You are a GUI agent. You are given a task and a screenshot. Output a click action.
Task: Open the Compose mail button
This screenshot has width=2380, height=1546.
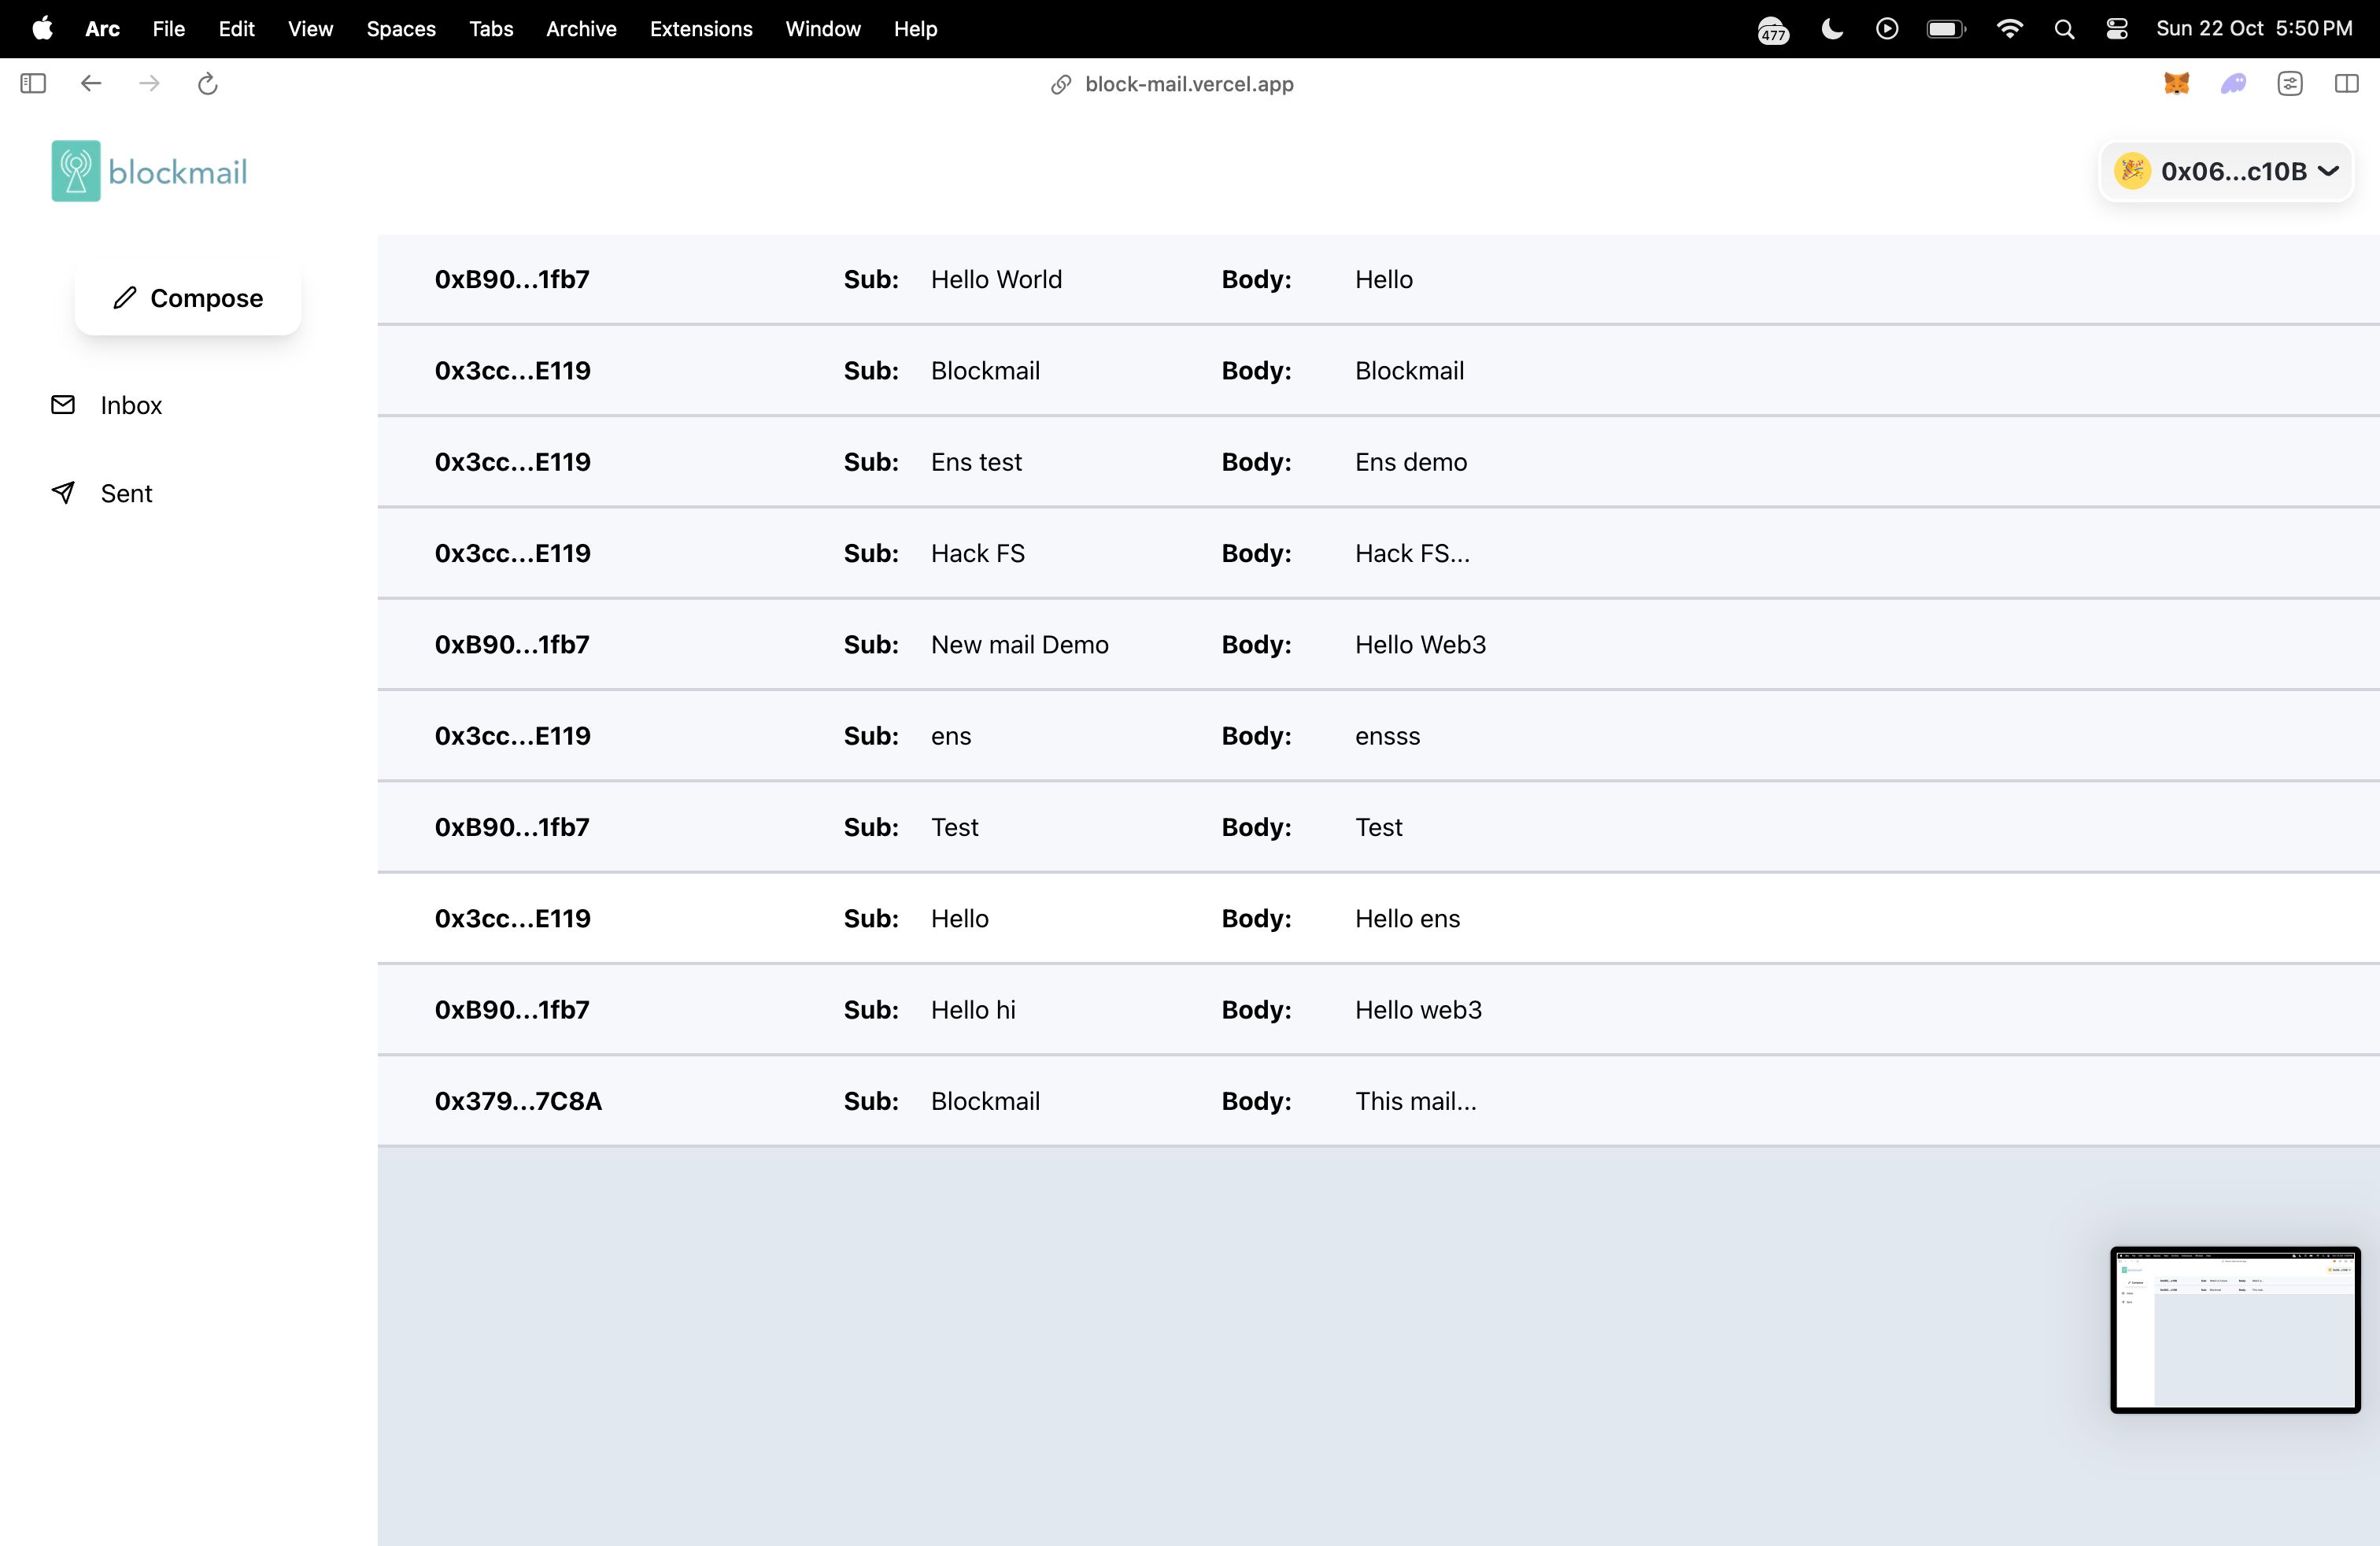(188, 298)
